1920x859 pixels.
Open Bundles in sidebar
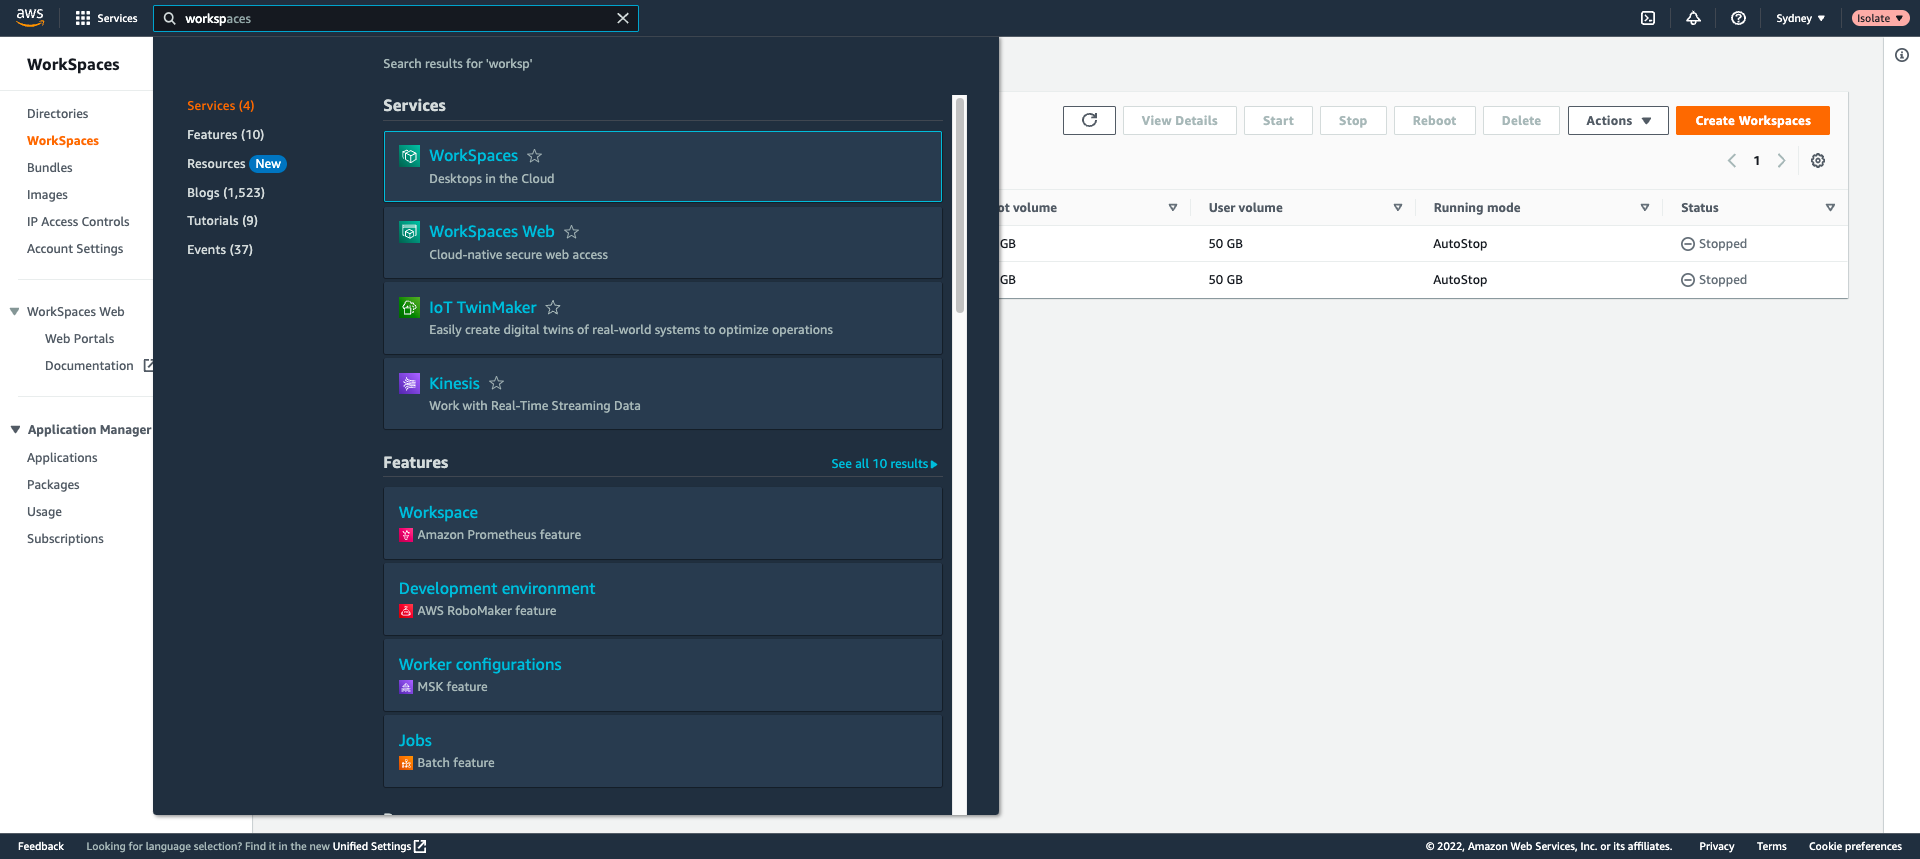point(50,168)
